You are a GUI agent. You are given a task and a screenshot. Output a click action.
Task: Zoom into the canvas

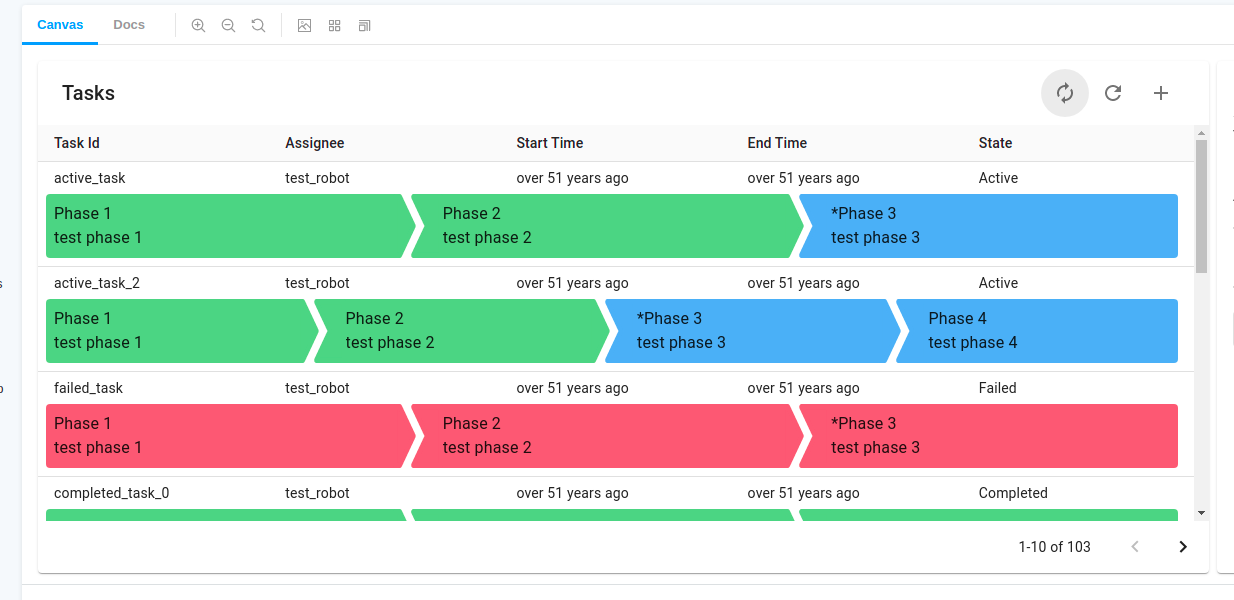point(198,25)
